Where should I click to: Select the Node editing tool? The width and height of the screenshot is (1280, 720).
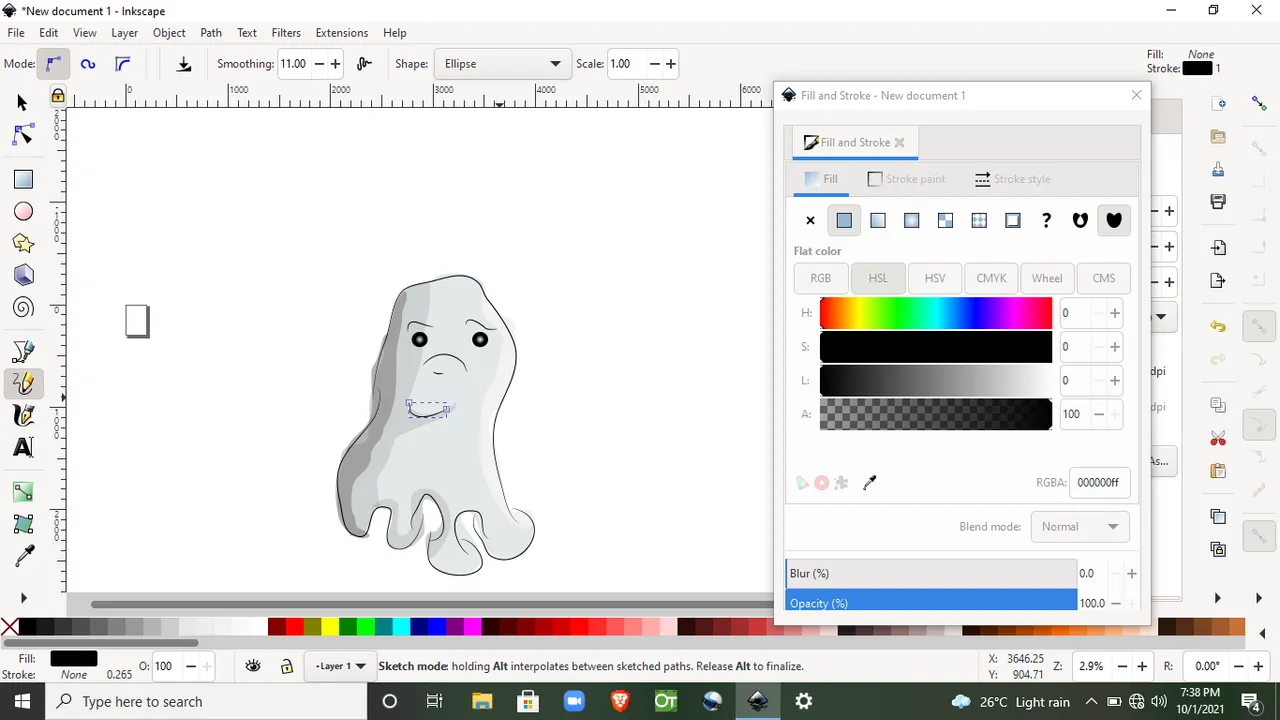tap(23, 135)
